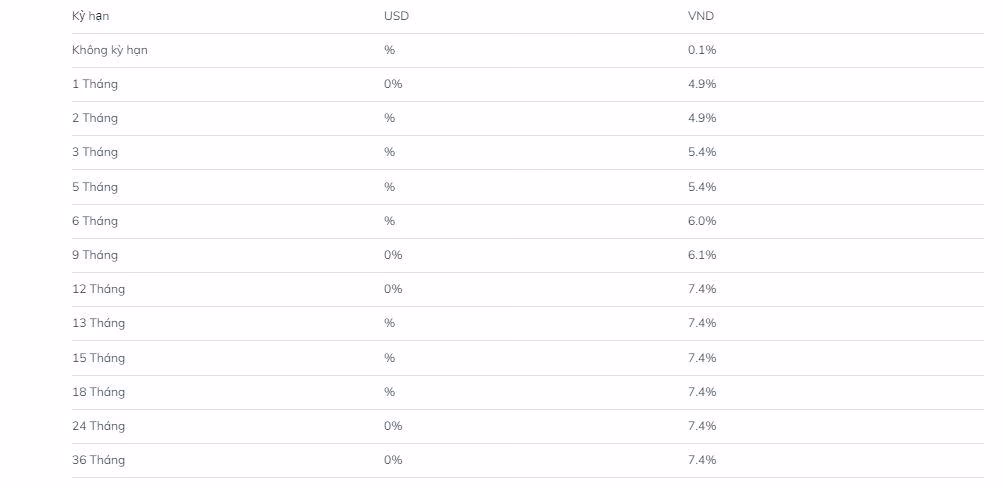Select the 6.0% VND rate value
The height and width of the screenshot is (488, 1003).
702,221
